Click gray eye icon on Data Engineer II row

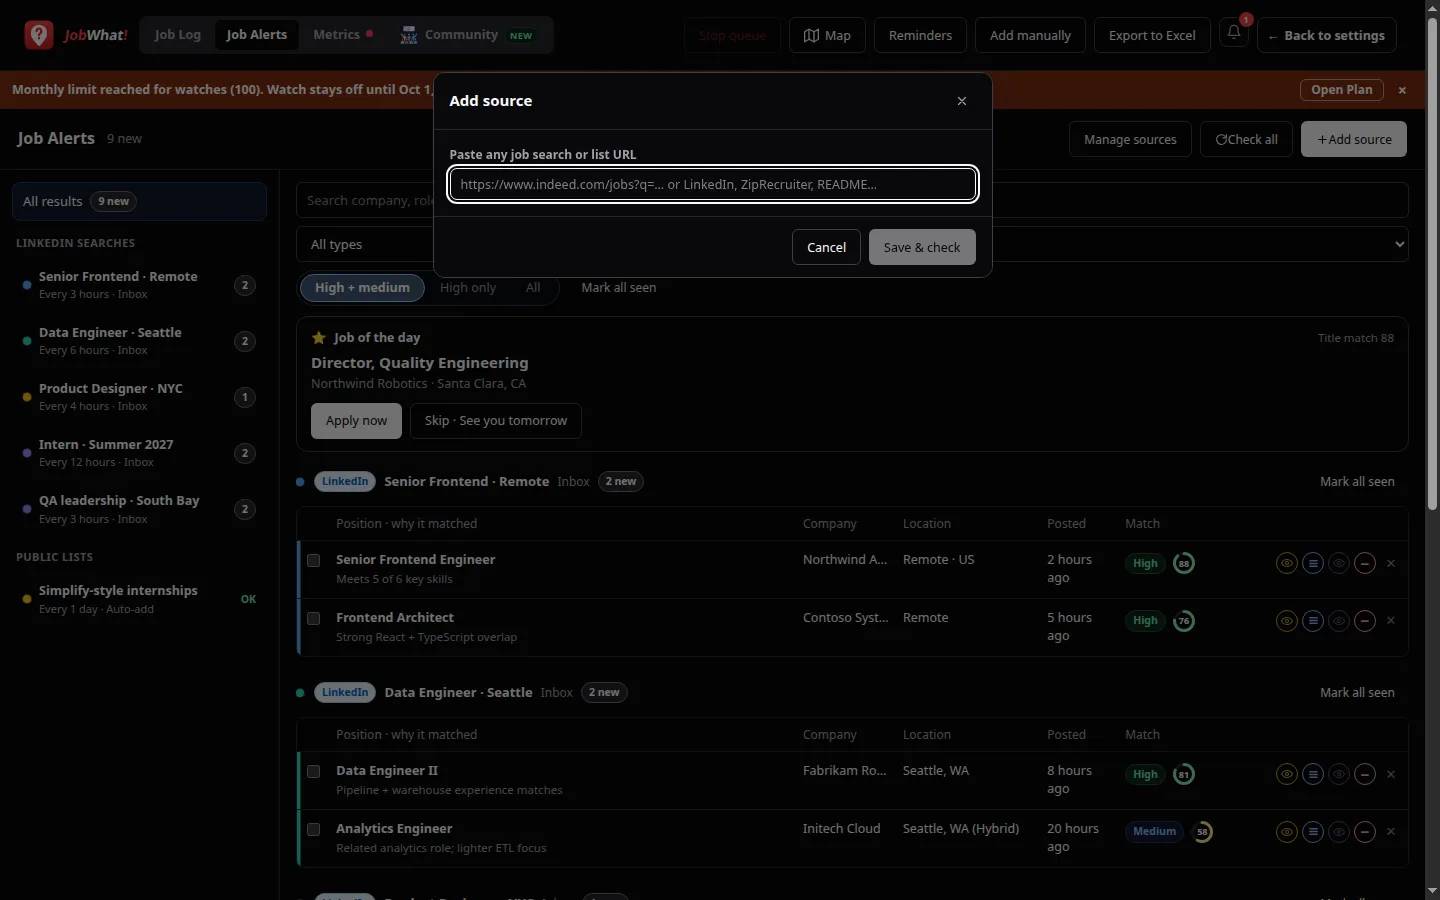[x=1339, y=774]
